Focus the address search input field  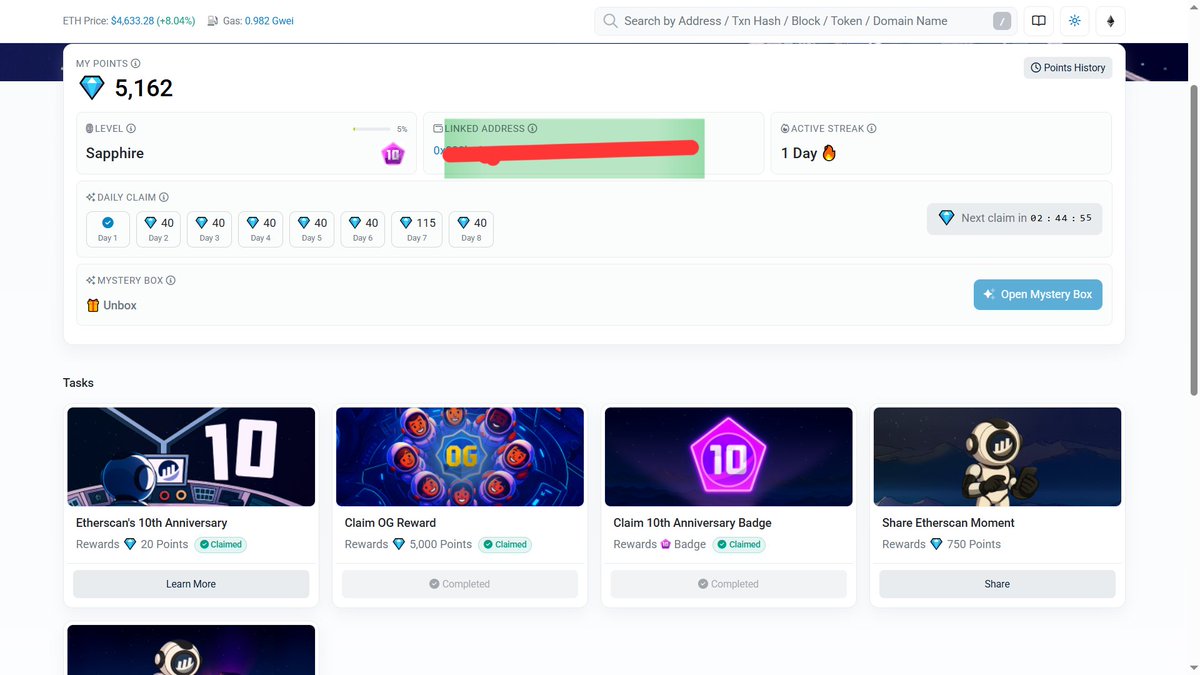805,21
